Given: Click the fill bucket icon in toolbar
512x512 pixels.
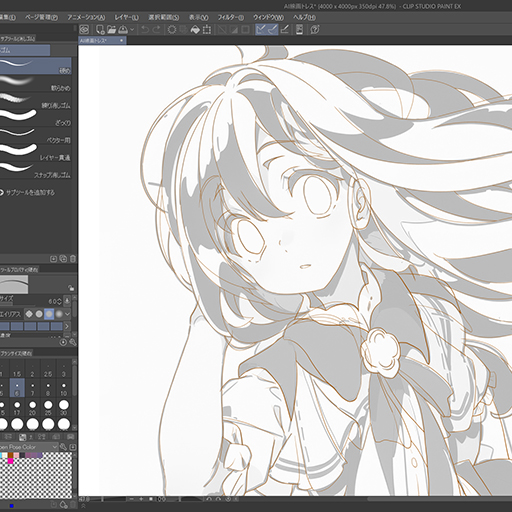Looking at the screenshot, I should coord(195,30).
